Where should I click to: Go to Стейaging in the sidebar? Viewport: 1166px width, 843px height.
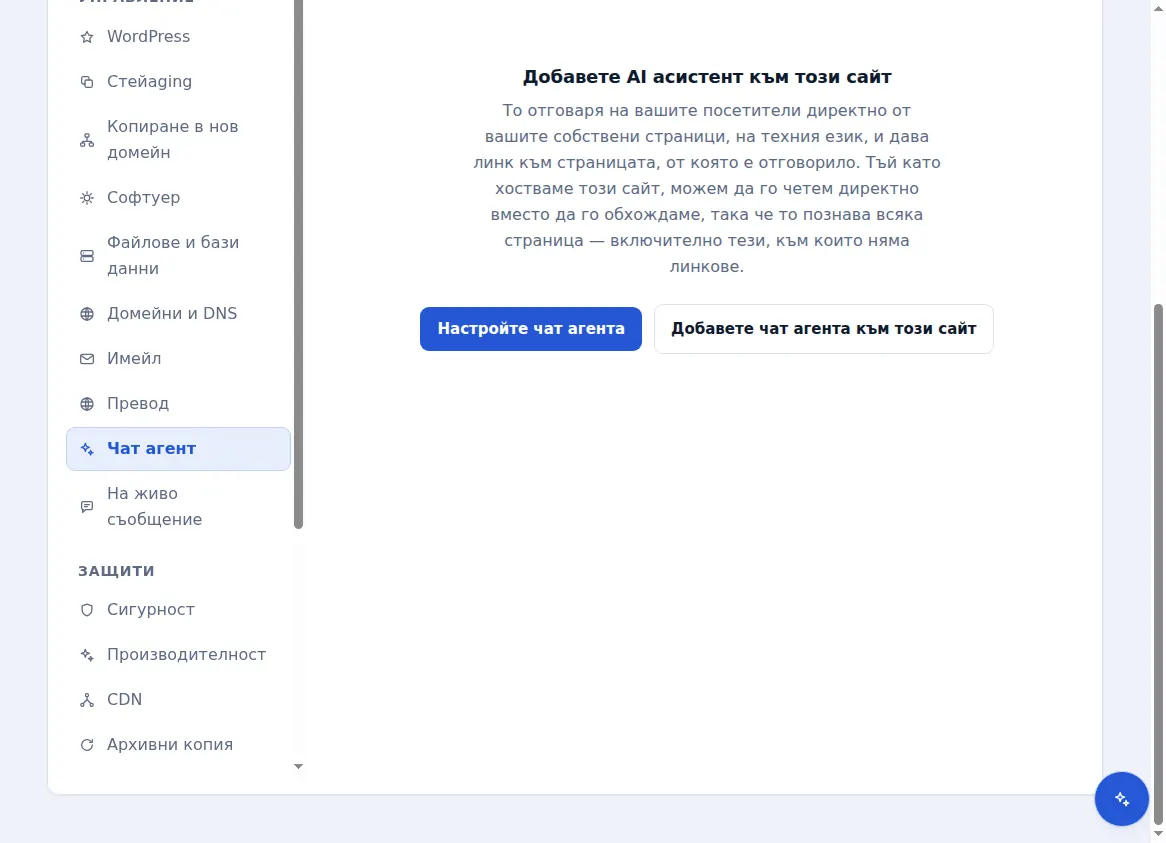tap(178, 82)
